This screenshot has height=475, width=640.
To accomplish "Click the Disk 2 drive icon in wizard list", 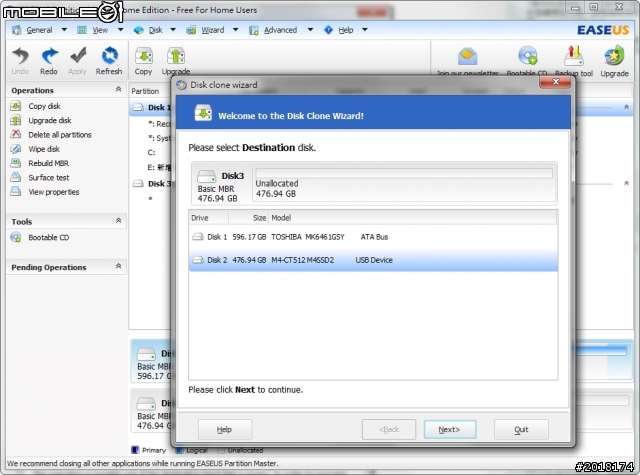I will click(x=198, y=260).
